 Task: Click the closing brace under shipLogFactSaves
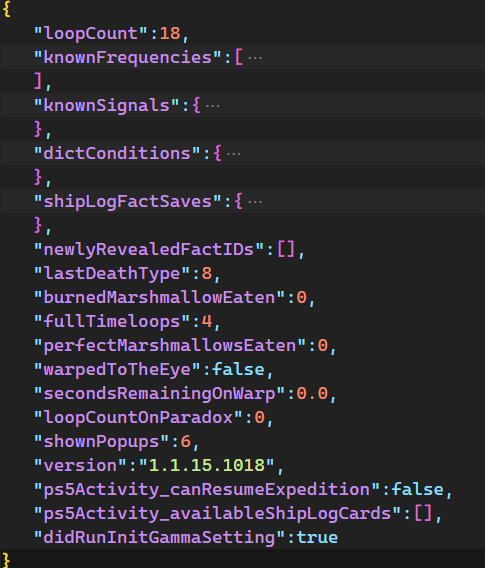click(x=38, y=226)
